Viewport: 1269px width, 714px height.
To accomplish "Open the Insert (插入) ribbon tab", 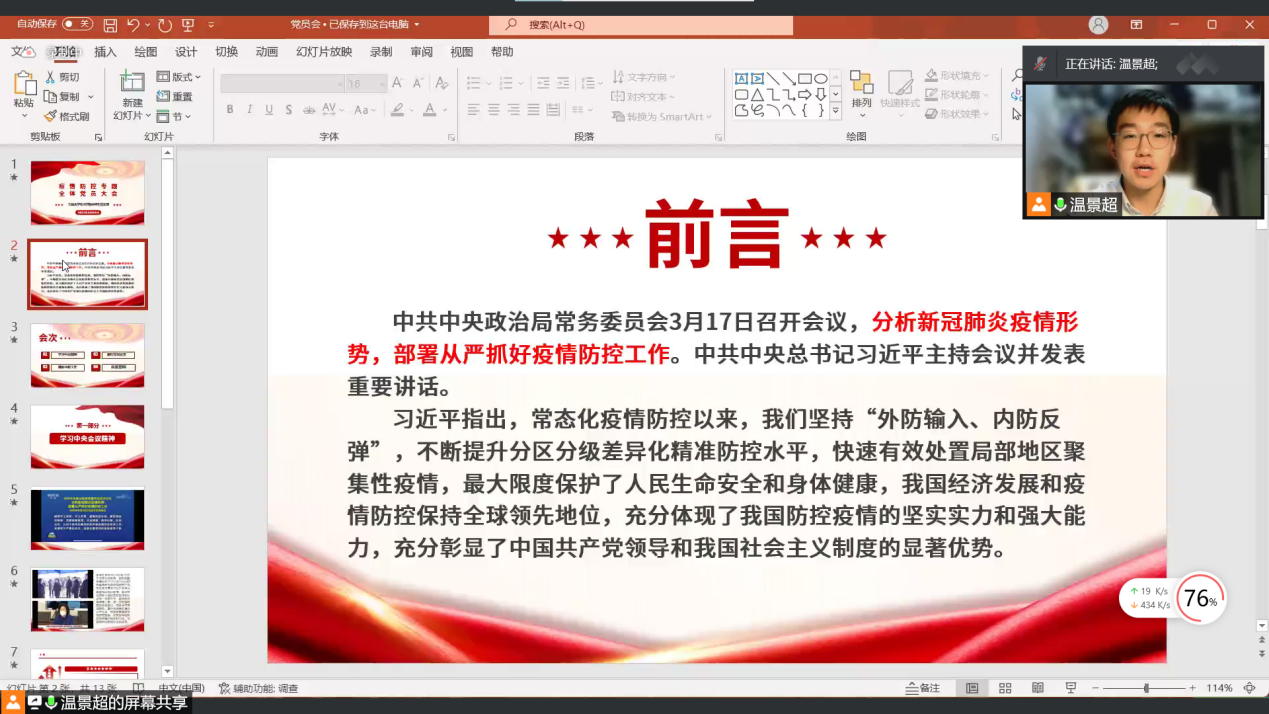I will [105, 52].
